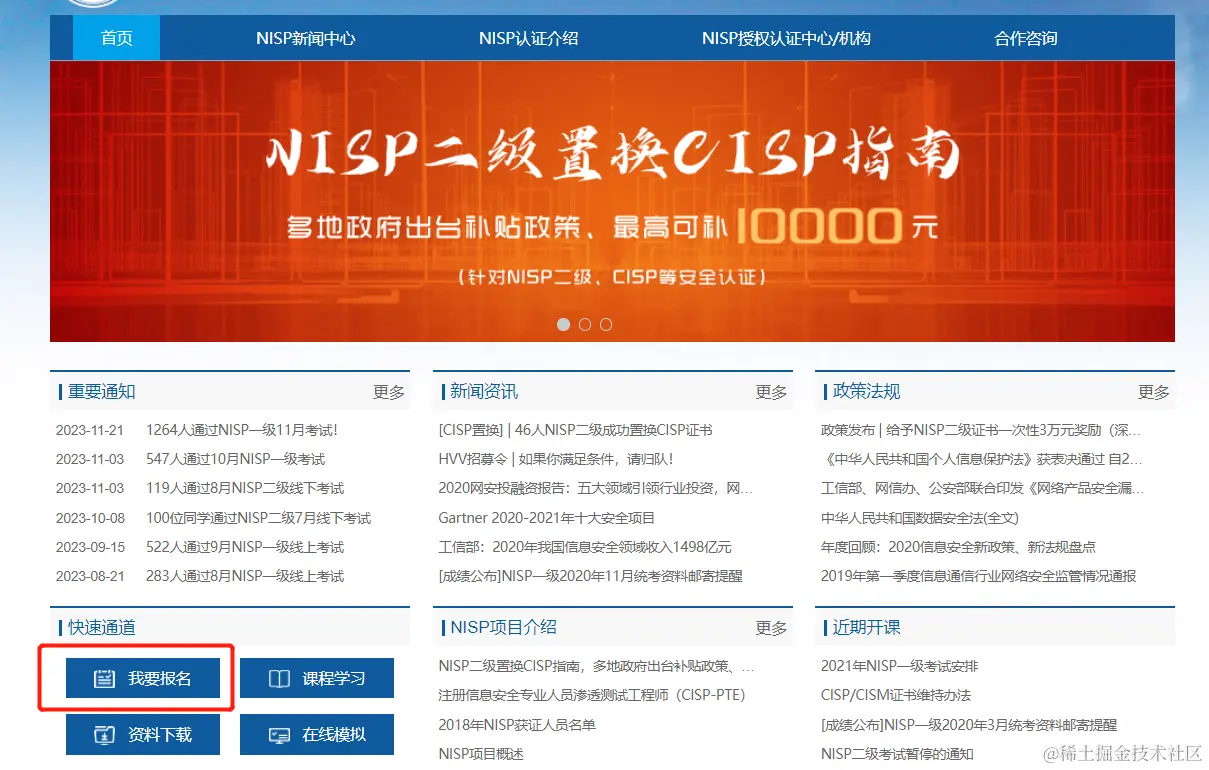
Task: Open NISP二级考试暂停的通知 link
Action: 897,753
